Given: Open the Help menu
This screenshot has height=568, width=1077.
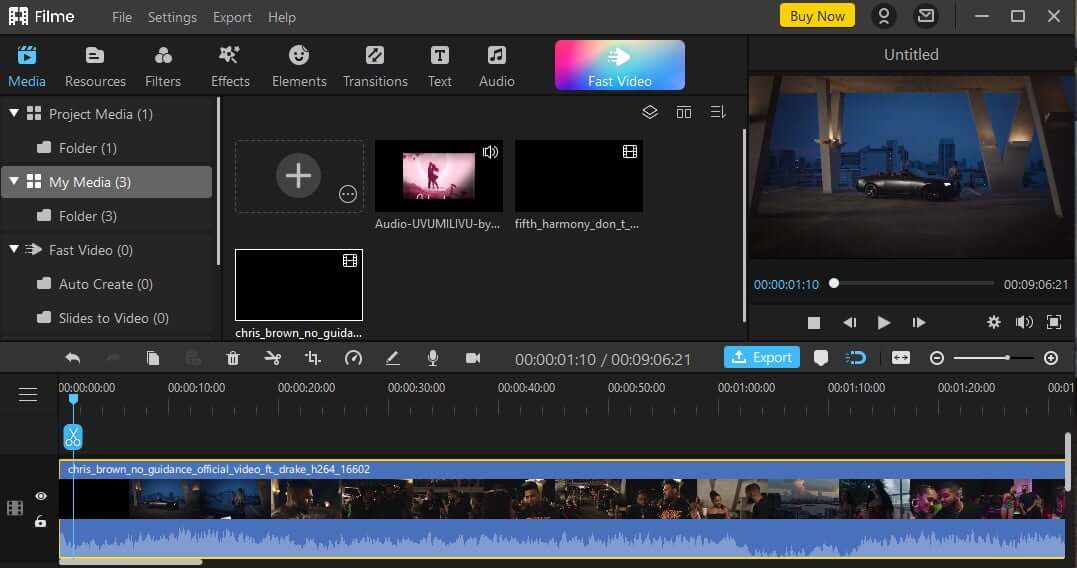Looking at the screenshot, I should tap(282, 17).
